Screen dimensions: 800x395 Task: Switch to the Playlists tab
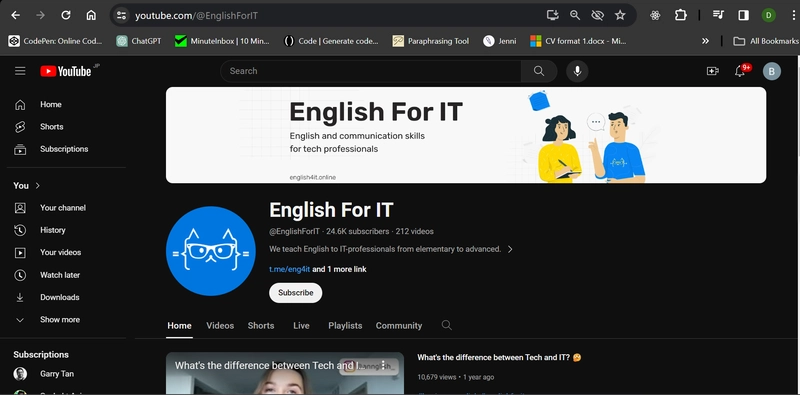[x=345, y=326]
